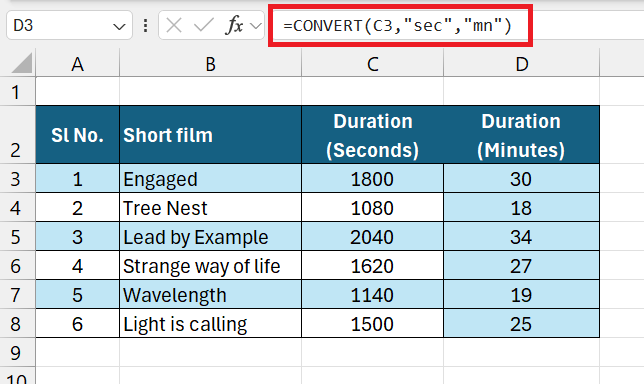Click Sl No. 3 cell in Lead by Example row
The image size is (644, 384).
[78, 237]
